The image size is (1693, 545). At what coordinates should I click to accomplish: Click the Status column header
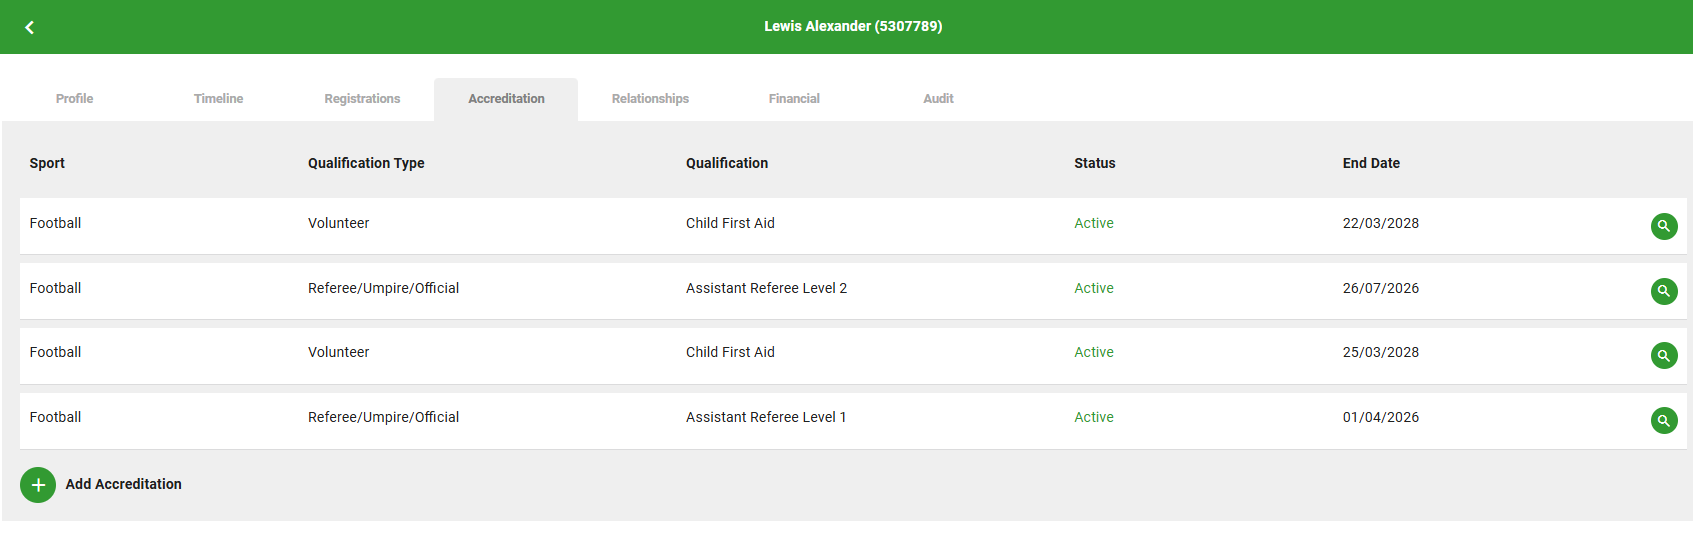click(x=1095, y=163)
